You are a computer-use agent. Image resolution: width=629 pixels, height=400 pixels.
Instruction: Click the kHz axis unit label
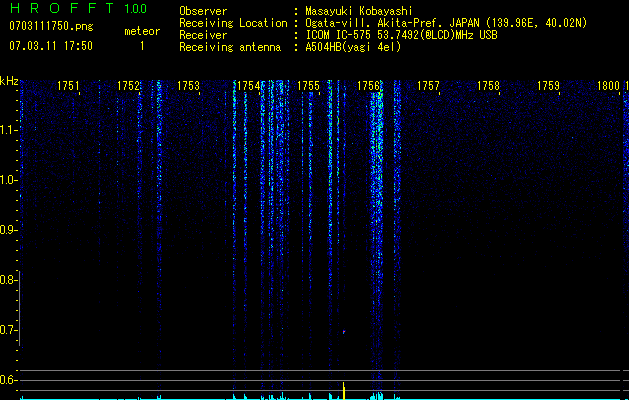[x=9, y=81]
